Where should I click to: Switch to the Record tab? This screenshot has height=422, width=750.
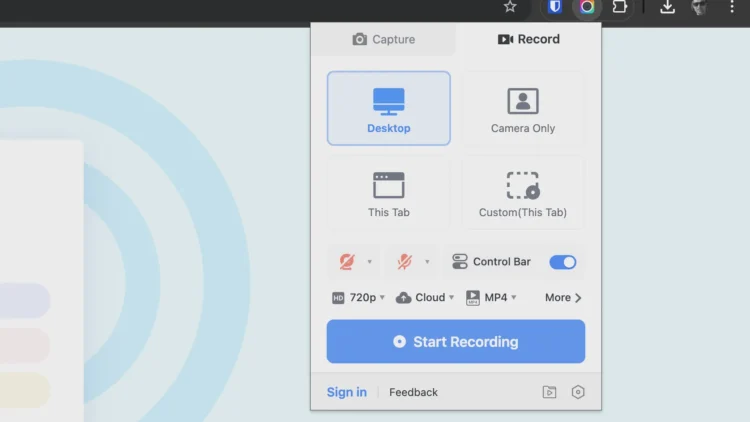[x=529, y=39]
